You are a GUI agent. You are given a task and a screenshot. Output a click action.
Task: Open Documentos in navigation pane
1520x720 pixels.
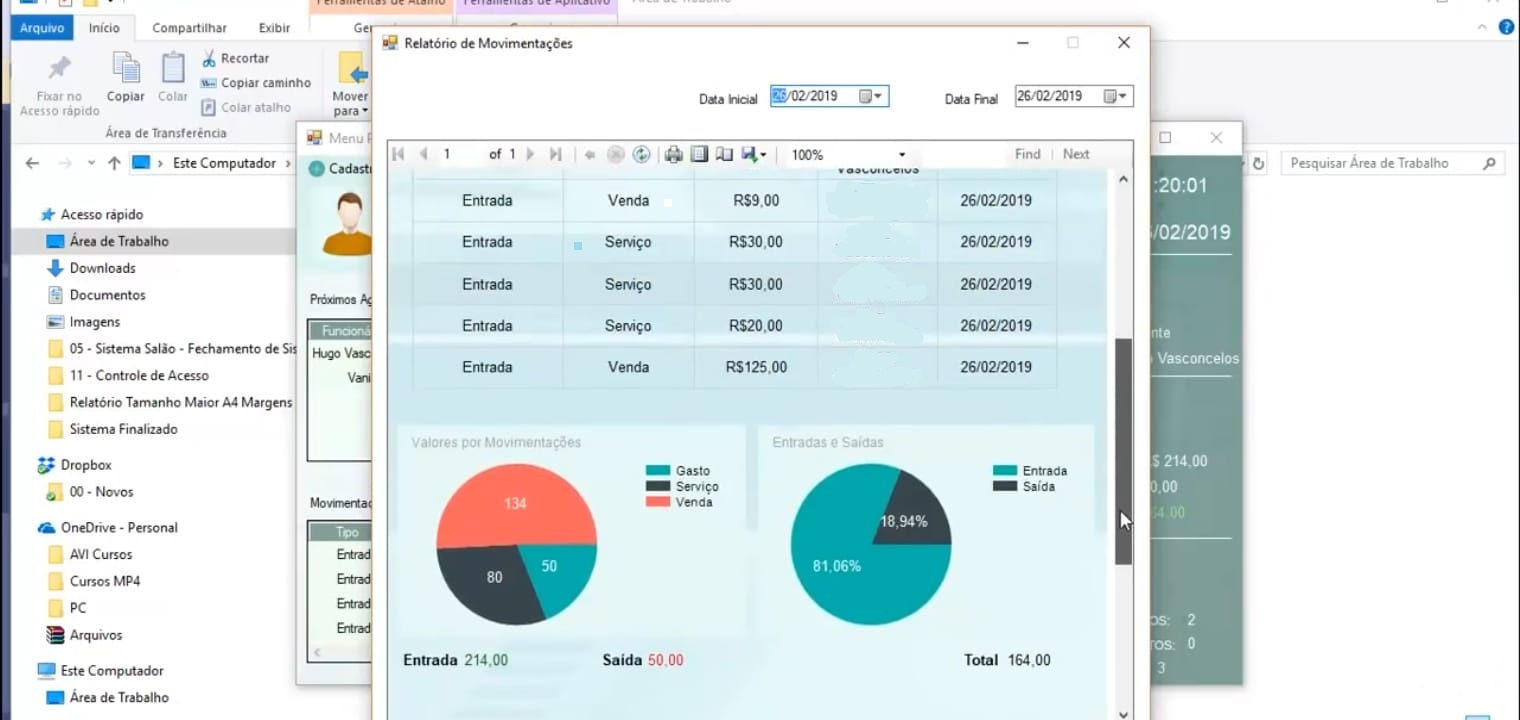click(x=107, y=295)
